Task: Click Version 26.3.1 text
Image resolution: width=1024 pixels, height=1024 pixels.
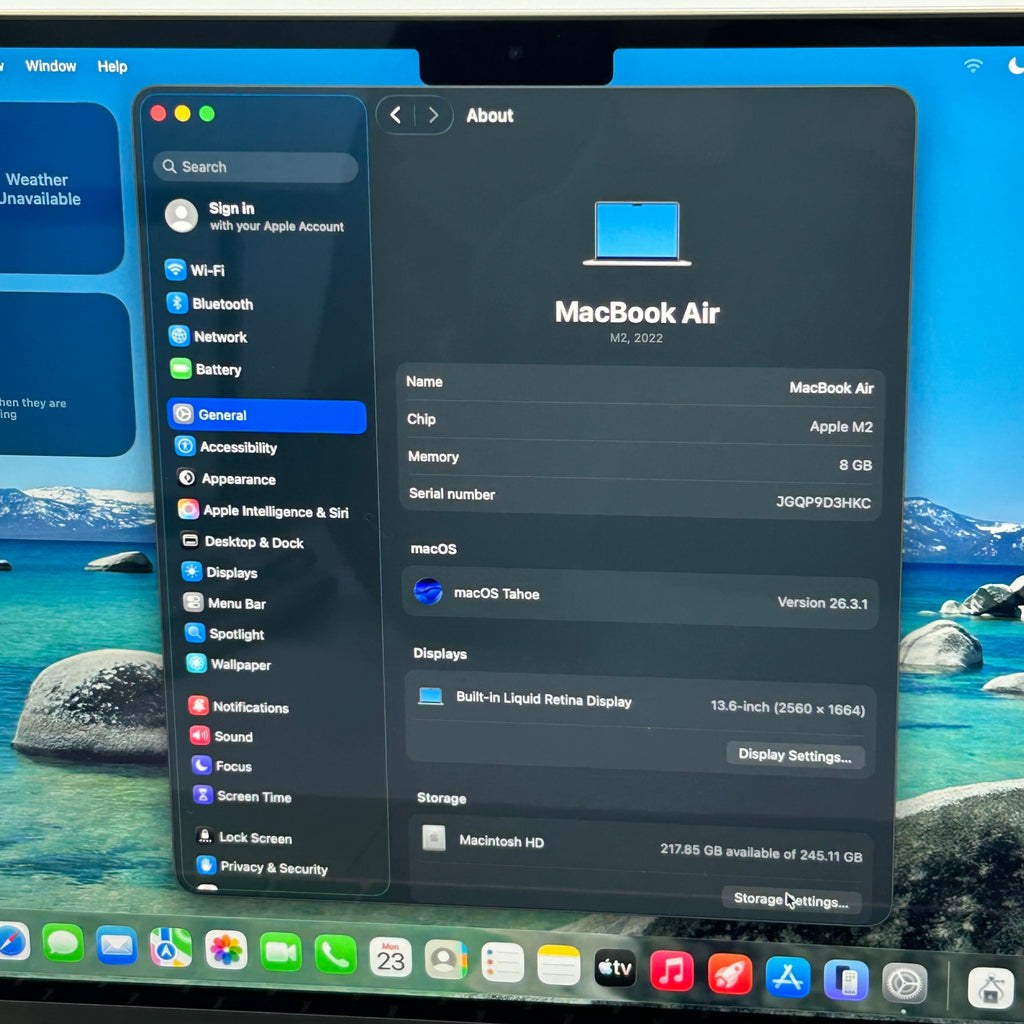Action: tap(823, 602)
